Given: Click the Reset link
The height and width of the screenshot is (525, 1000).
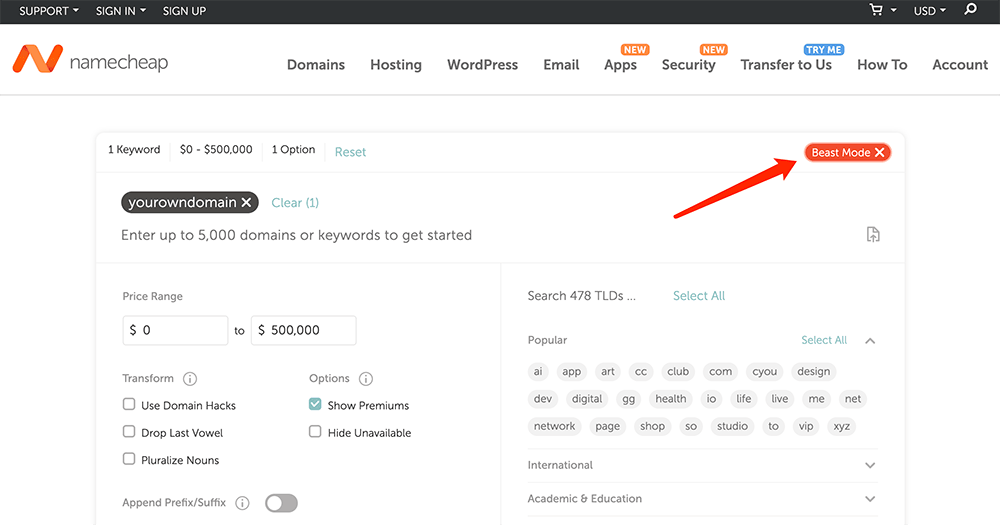Looking at the screenshot, I should click(x=350, y=152).
